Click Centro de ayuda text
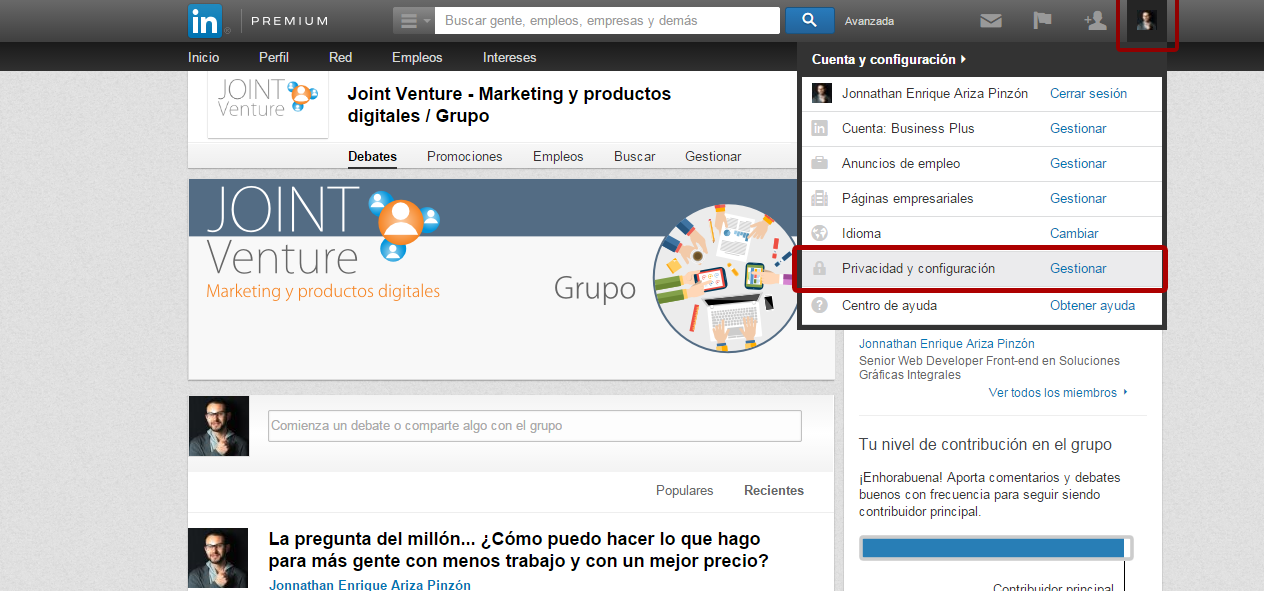The width and height of the screenshot is (1264, 591). coord(889,305)
